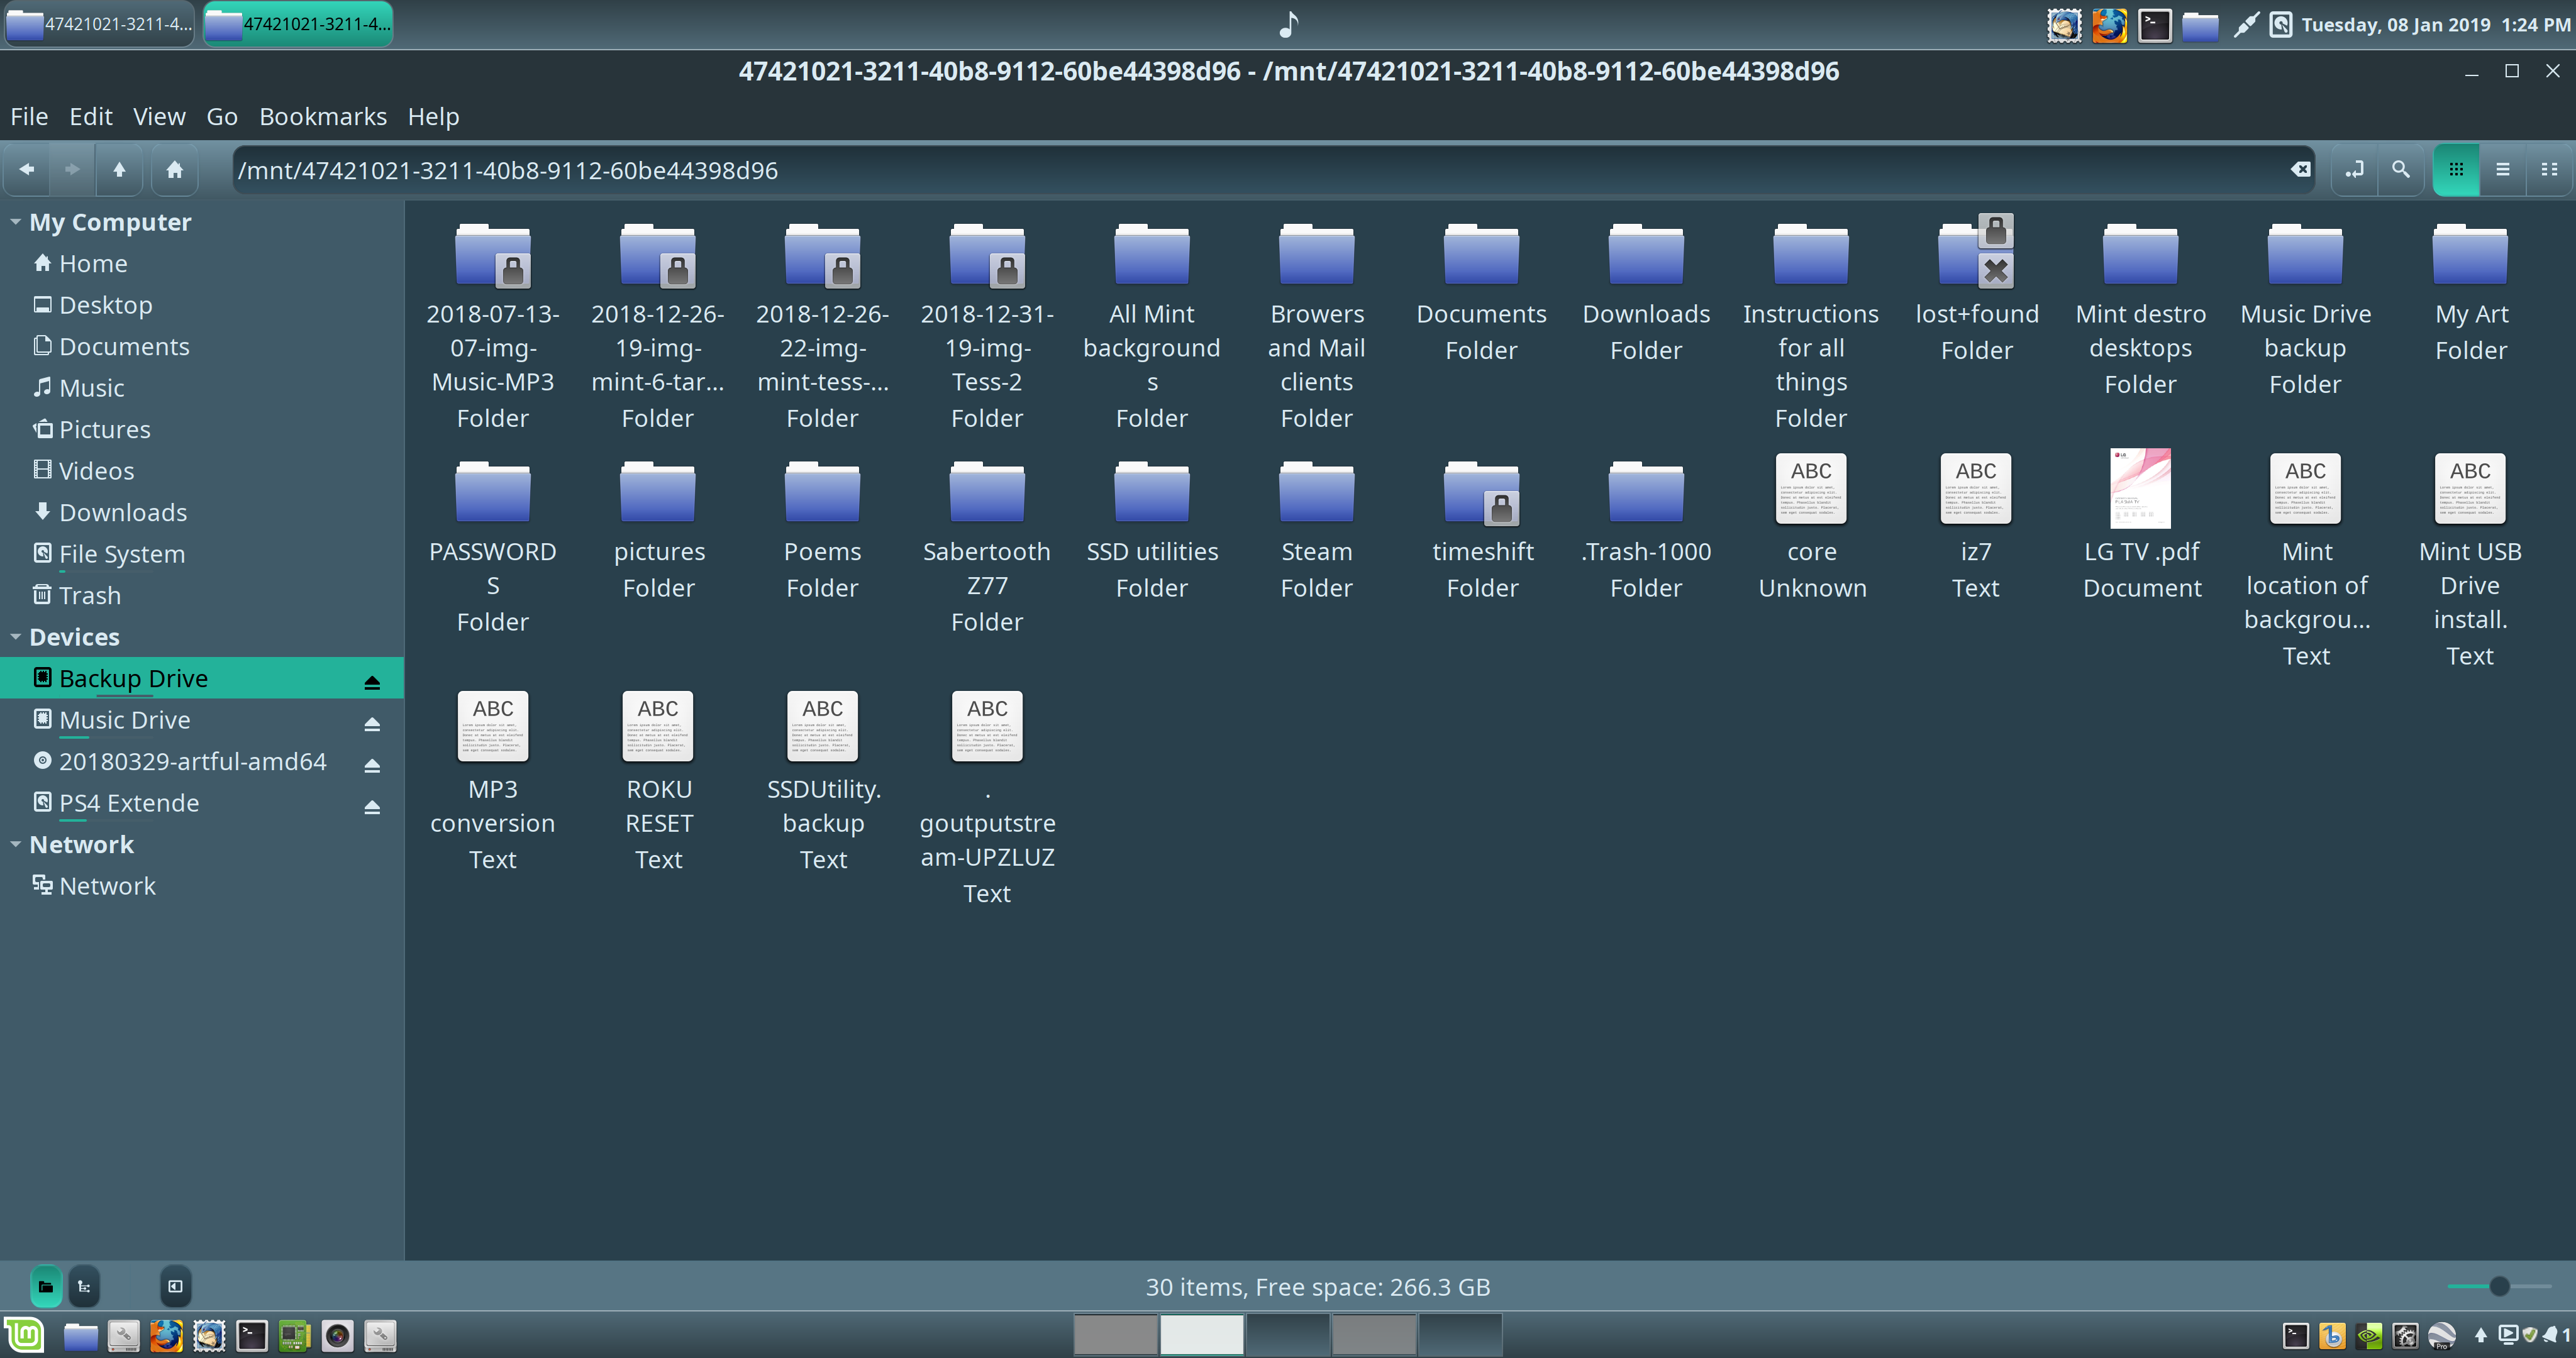Screen dimensions: 2576x1358
Task: Open the Bookmarks menu
Action: pyautogui.click(x=323, y=116)
